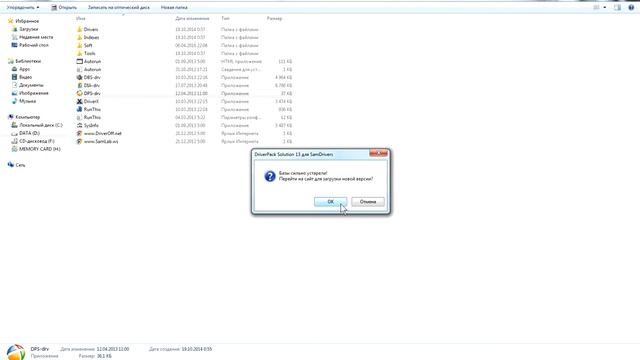Screen dimensions: 640x360
Task: Select Libraries in the navigation pane
Action: [x=28, y=61]
